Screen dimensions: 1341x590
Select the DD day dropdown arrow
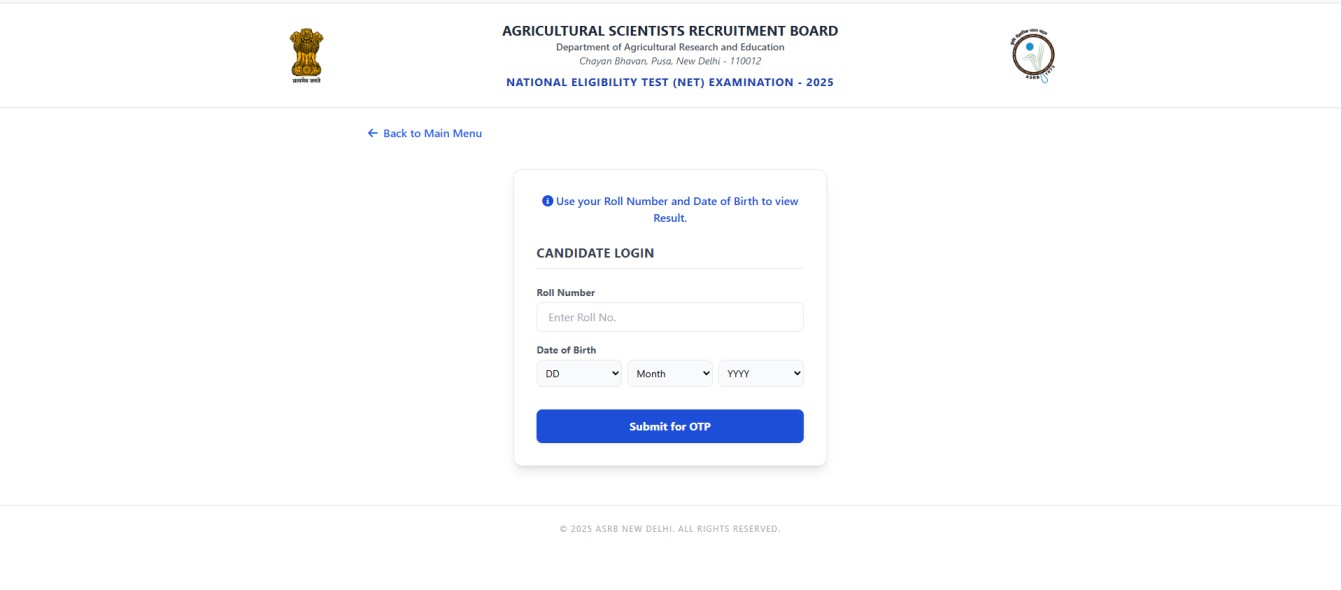[615, 373]
